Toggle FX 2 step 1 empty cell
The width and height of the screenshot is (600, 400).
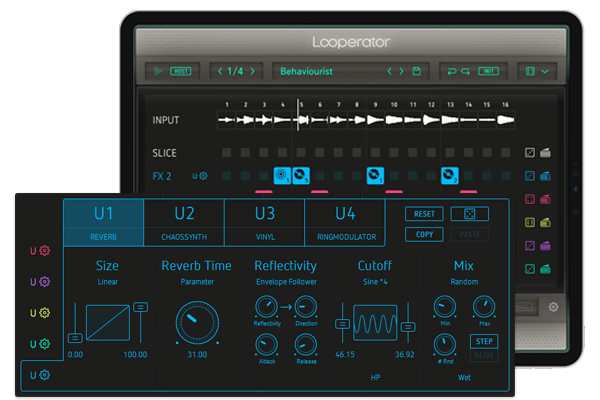click(227, 176)
